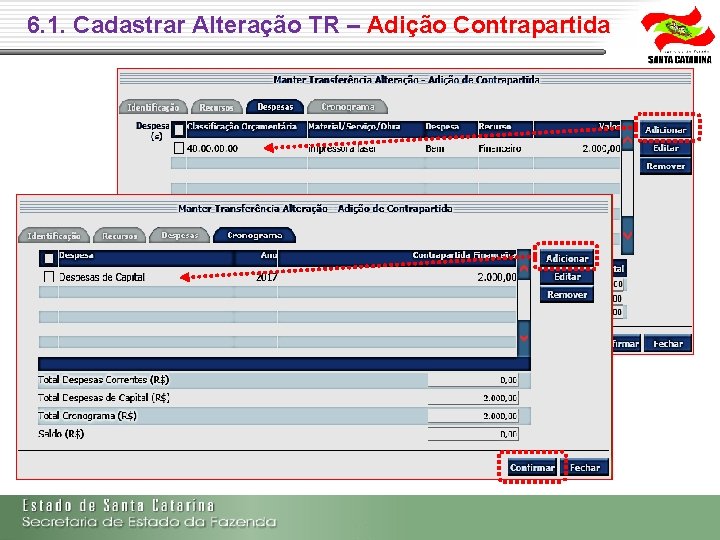Click the '40.00.00.00' classification cell

coord(212,148)
